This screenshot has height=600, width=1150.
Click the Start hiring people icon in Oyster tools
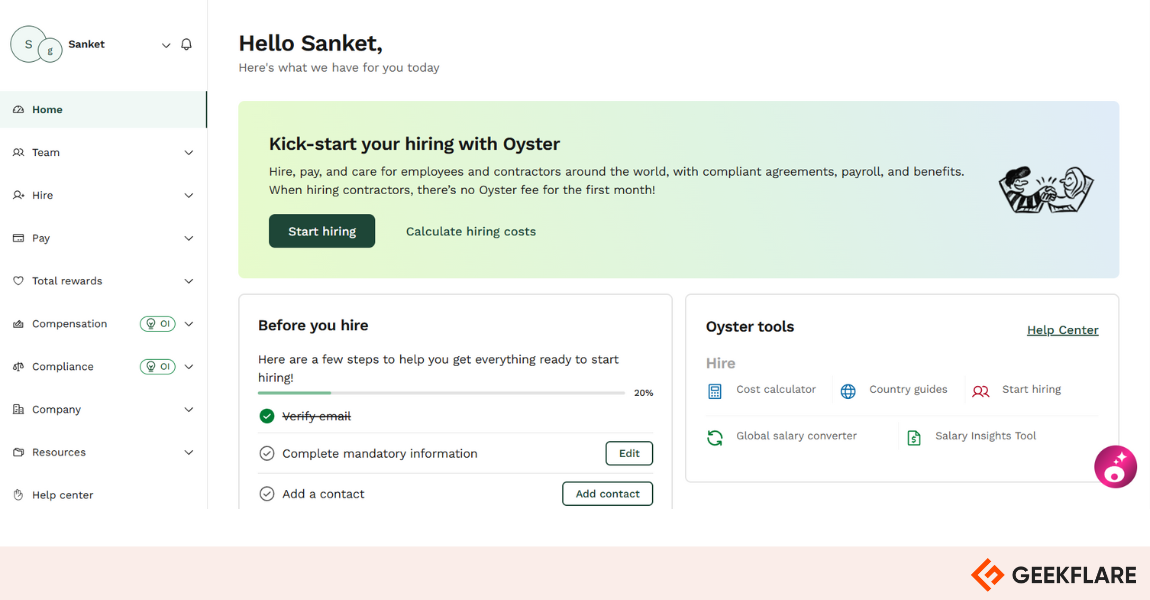coord(981,391)
